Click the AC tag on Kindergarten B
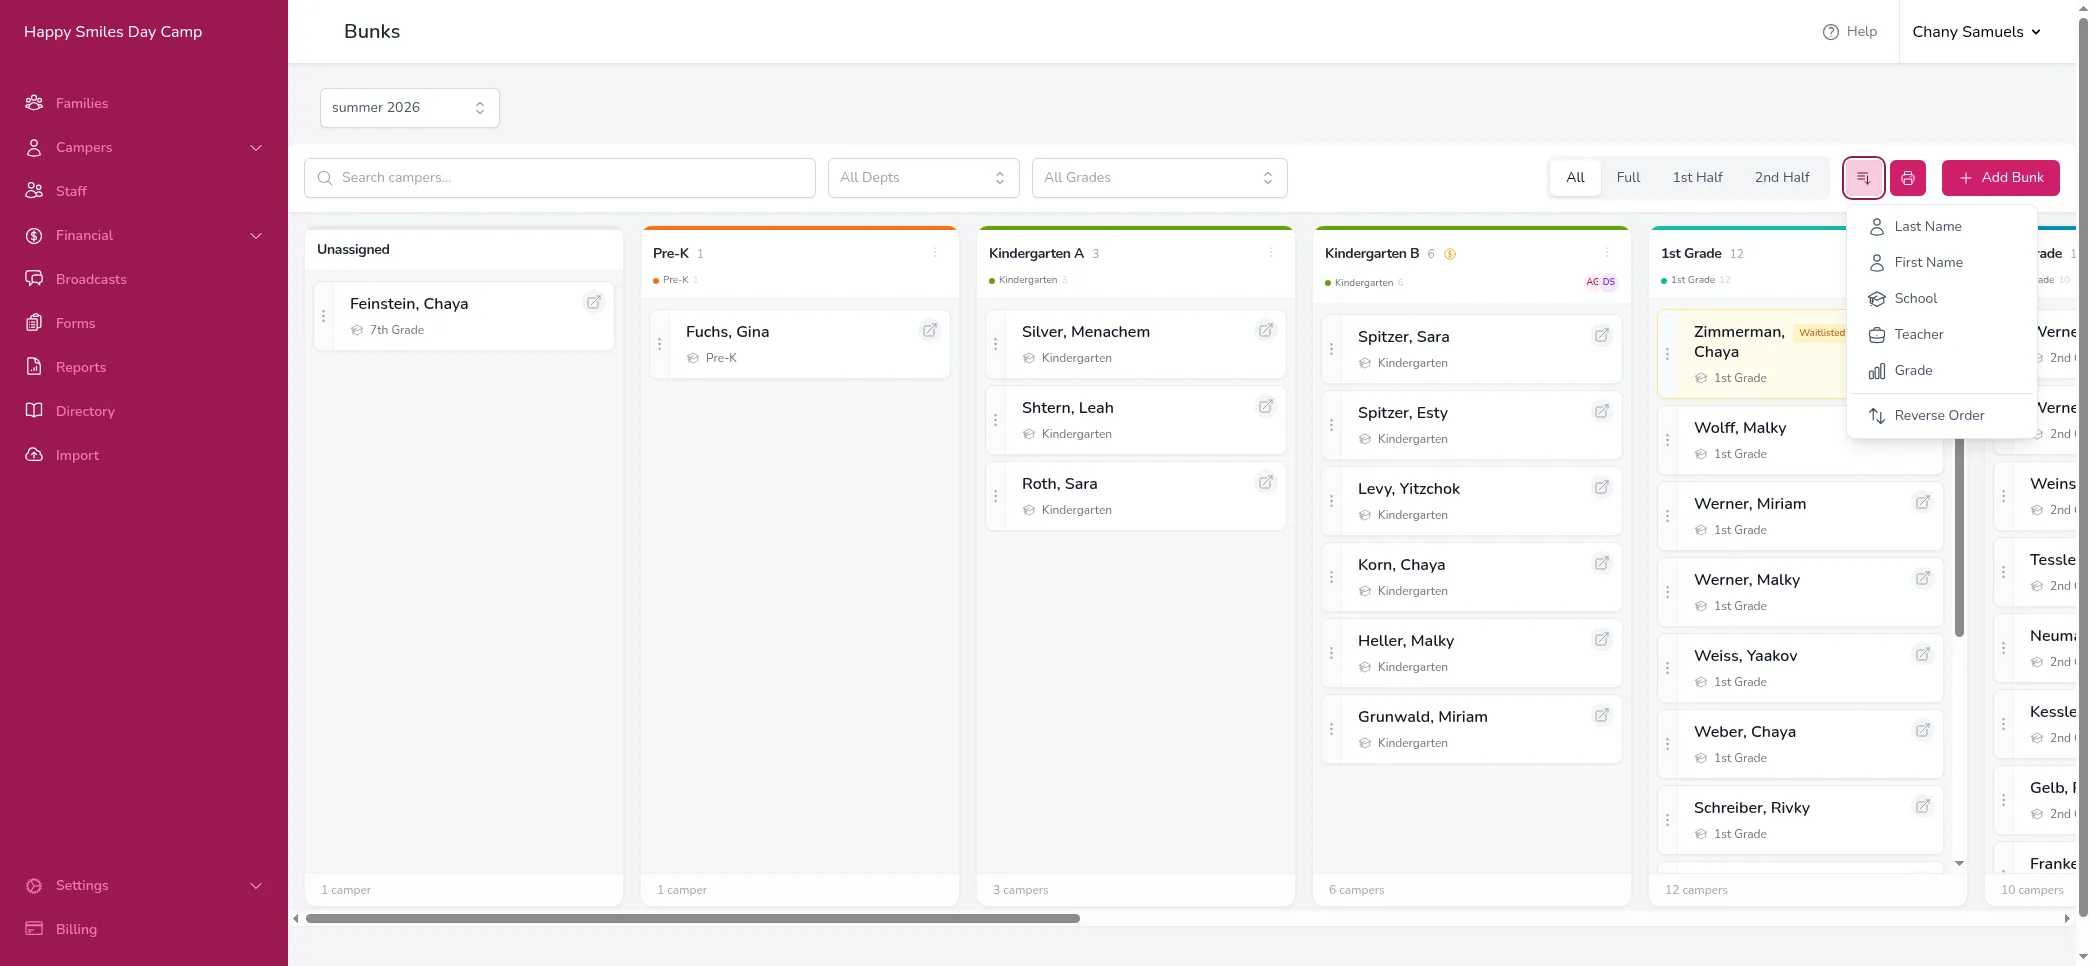 pyautogui.click(x=1592, y=282)
